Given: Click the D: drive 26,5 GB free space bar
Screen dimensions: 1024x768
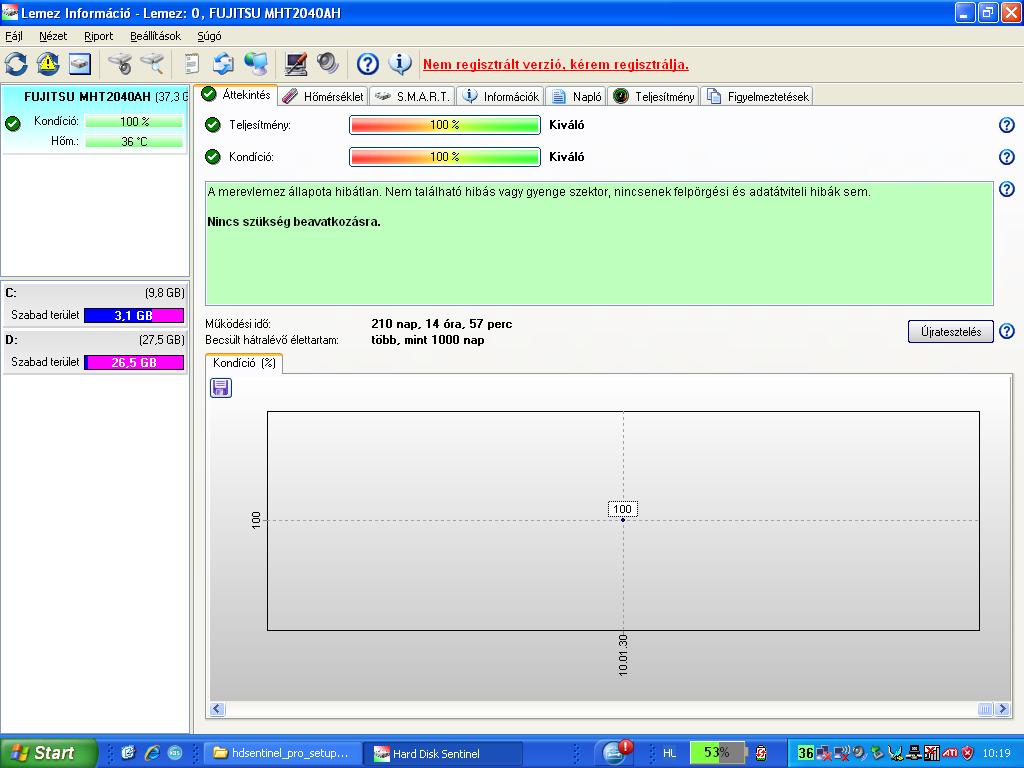Looking at the screenshot, I should [x=134, y=362].
